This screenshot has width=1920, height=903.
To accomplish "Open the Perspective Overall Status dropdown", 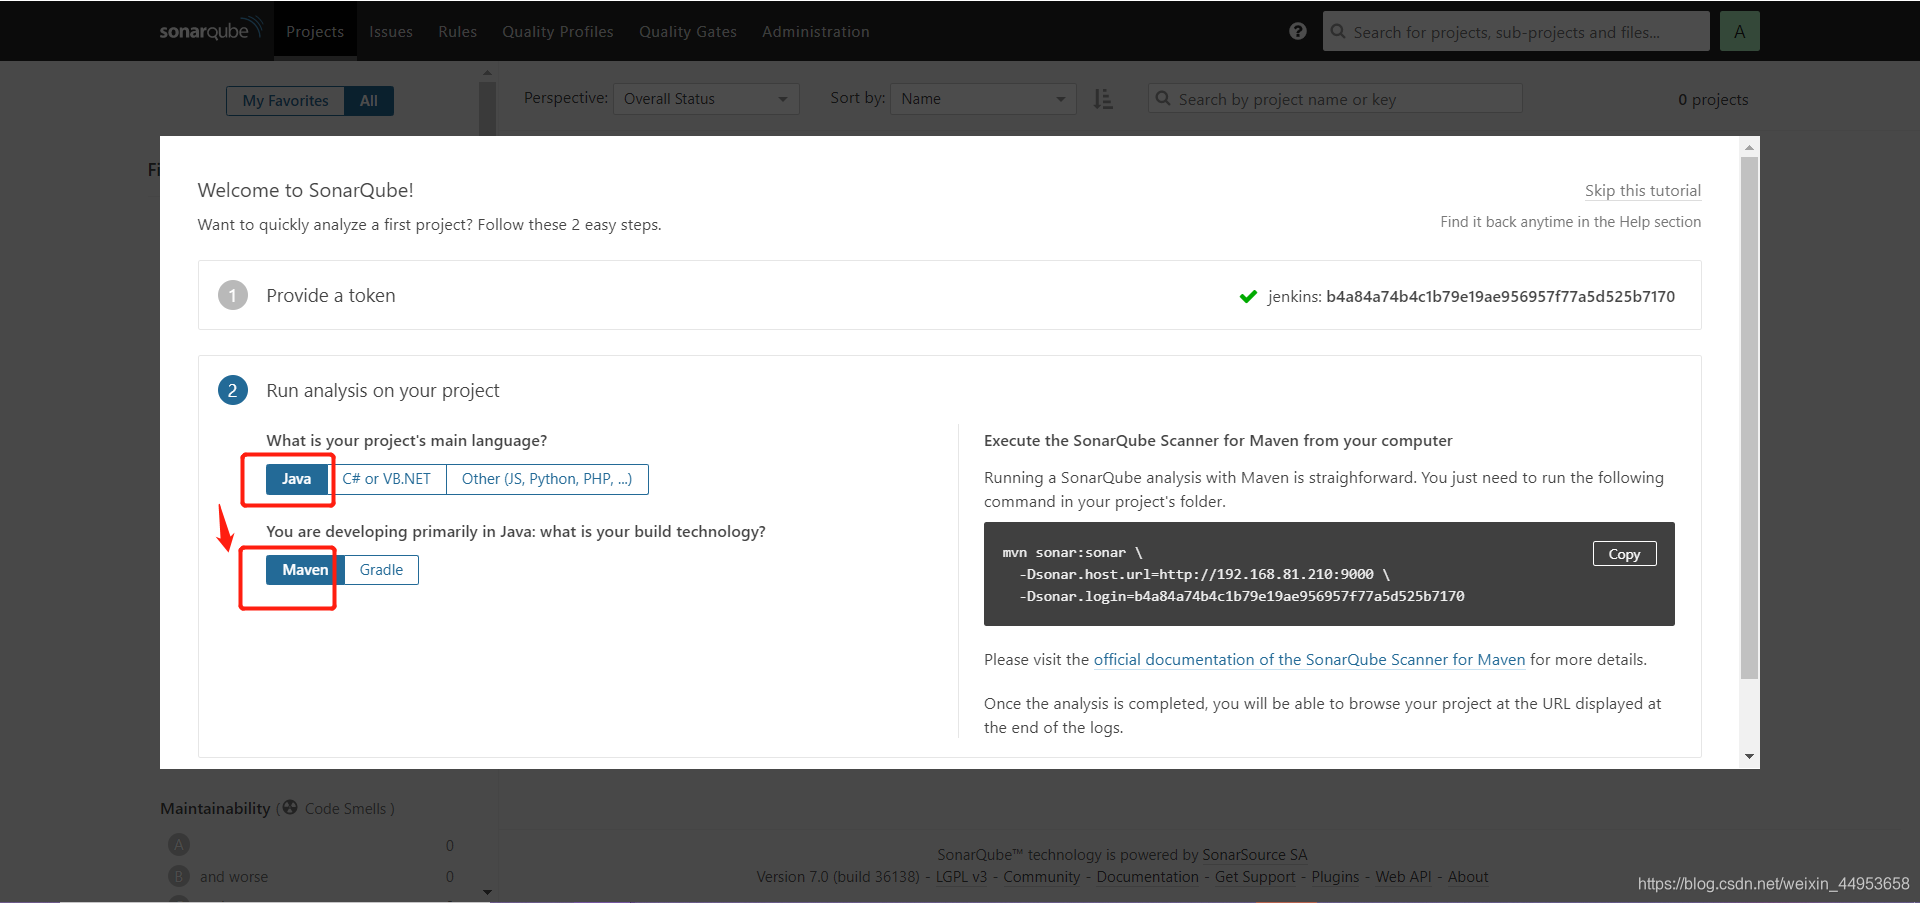I will coord(706,99).
